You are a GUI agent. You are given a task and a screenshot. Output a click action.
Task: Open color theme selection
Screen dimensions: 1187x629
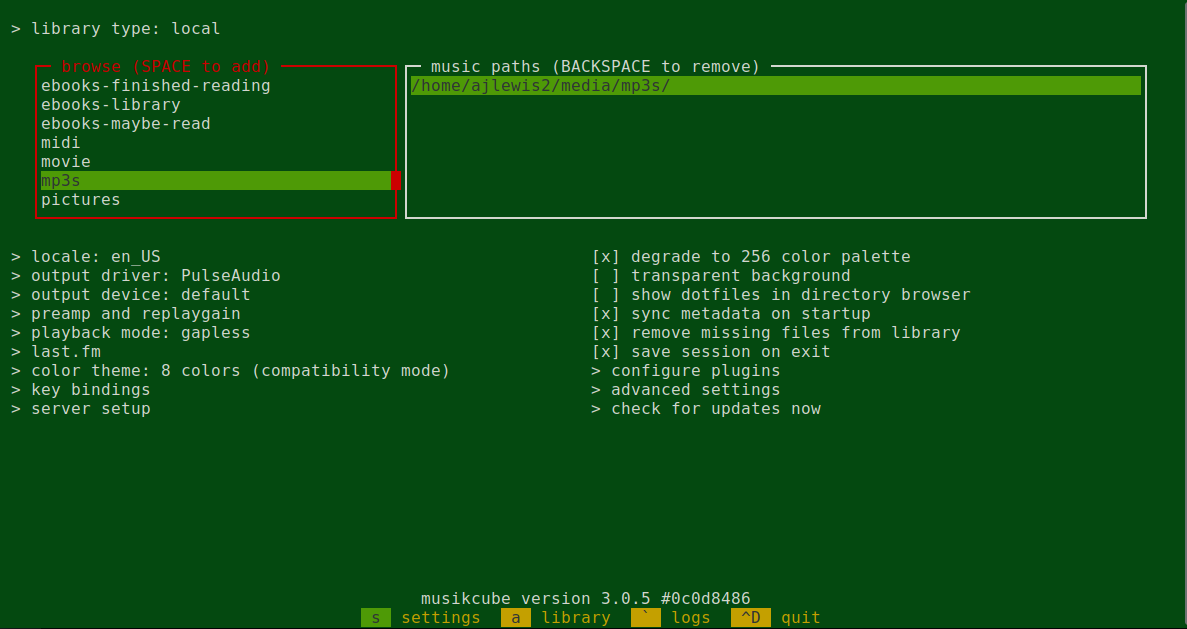[x=230, y=370]
